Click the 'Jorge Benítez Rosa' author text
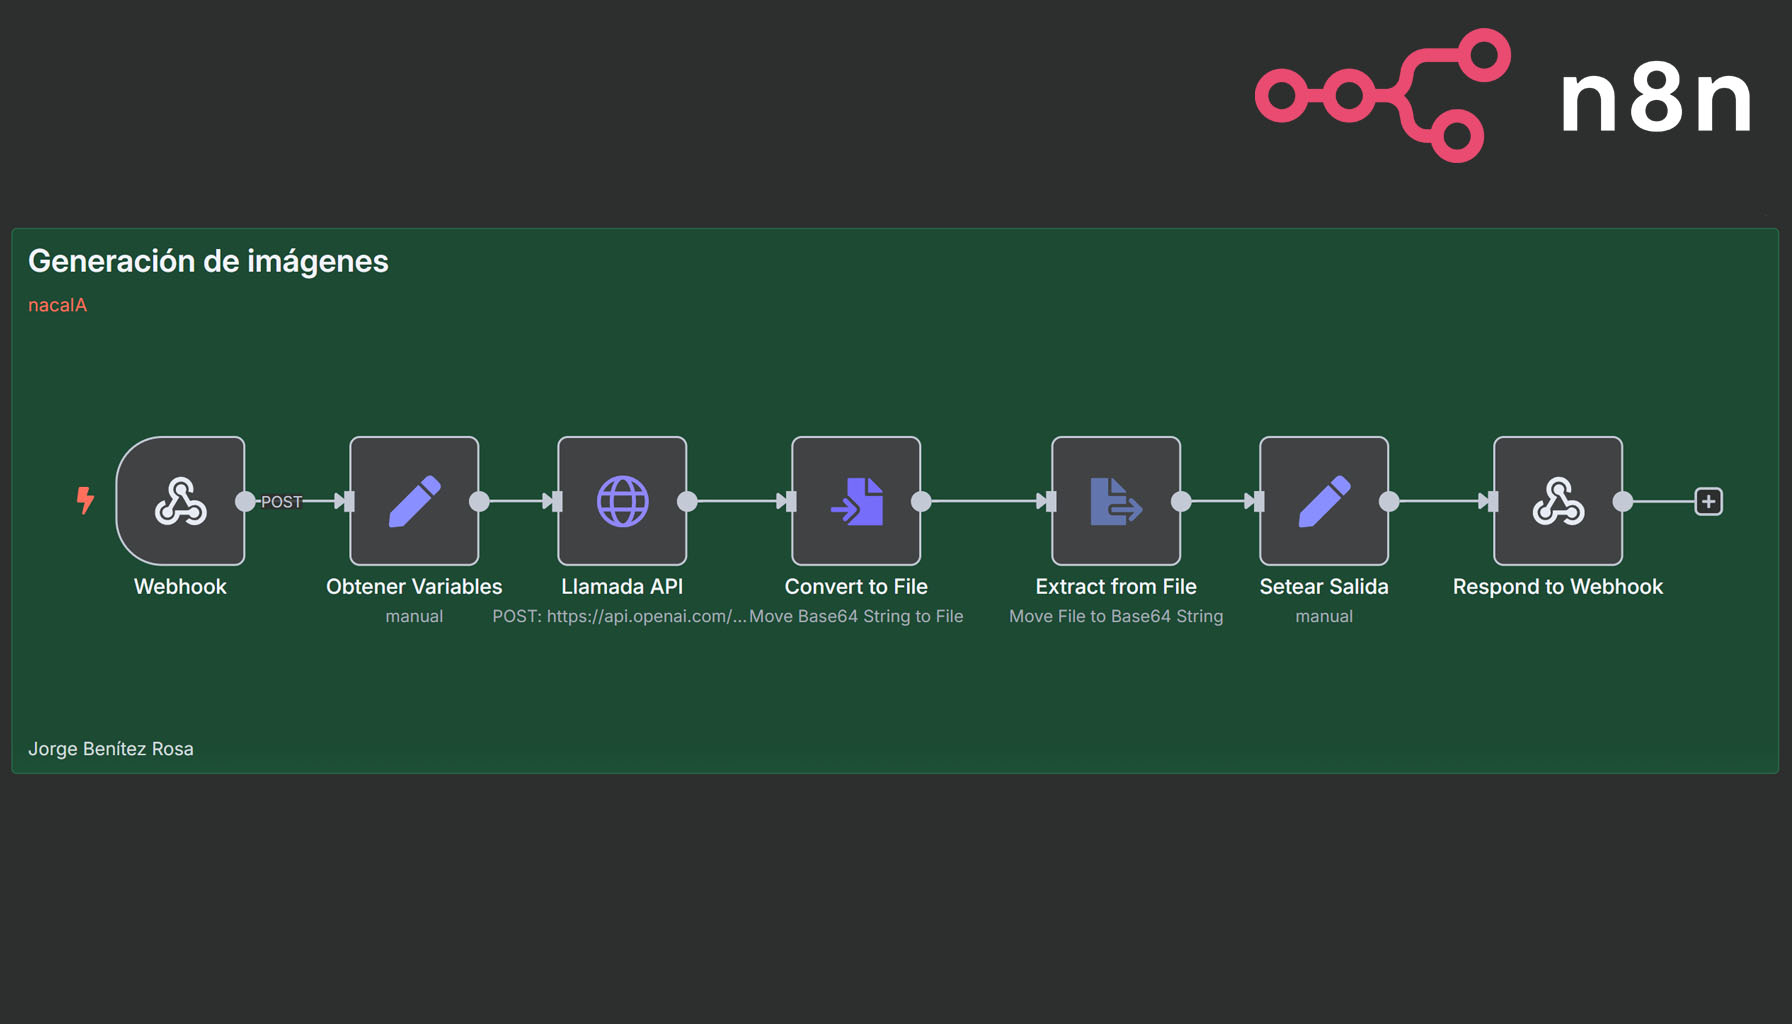This screenshot has height=1024, width=1792. 111,749
